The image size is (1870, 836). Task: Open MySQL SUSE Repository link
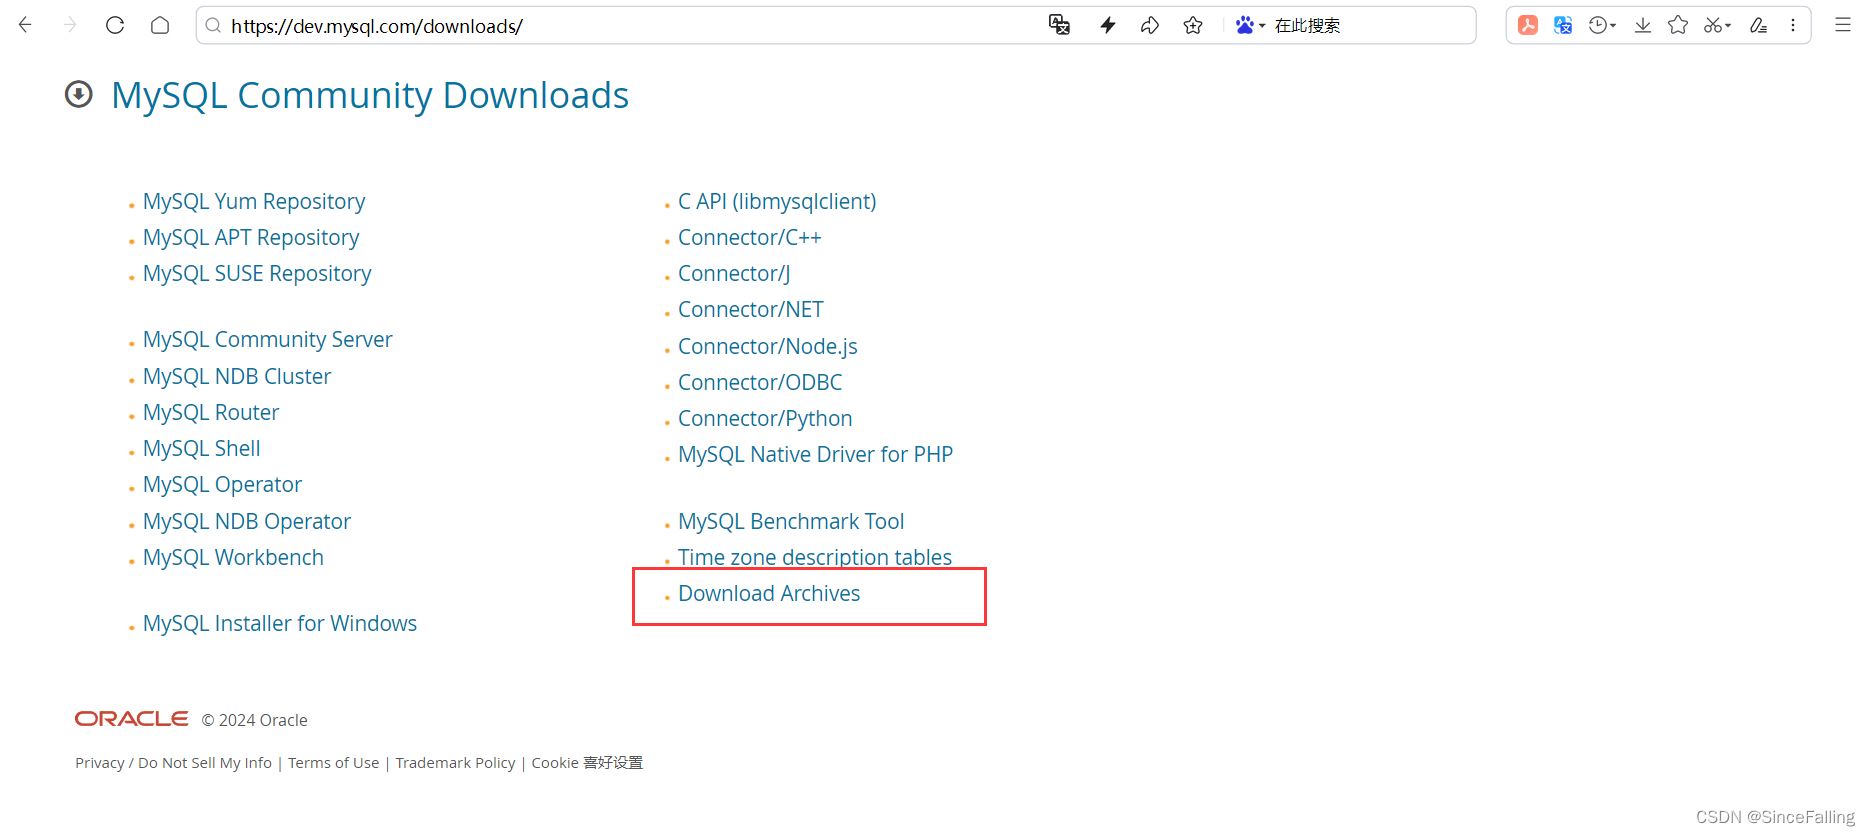click(257, 273)
